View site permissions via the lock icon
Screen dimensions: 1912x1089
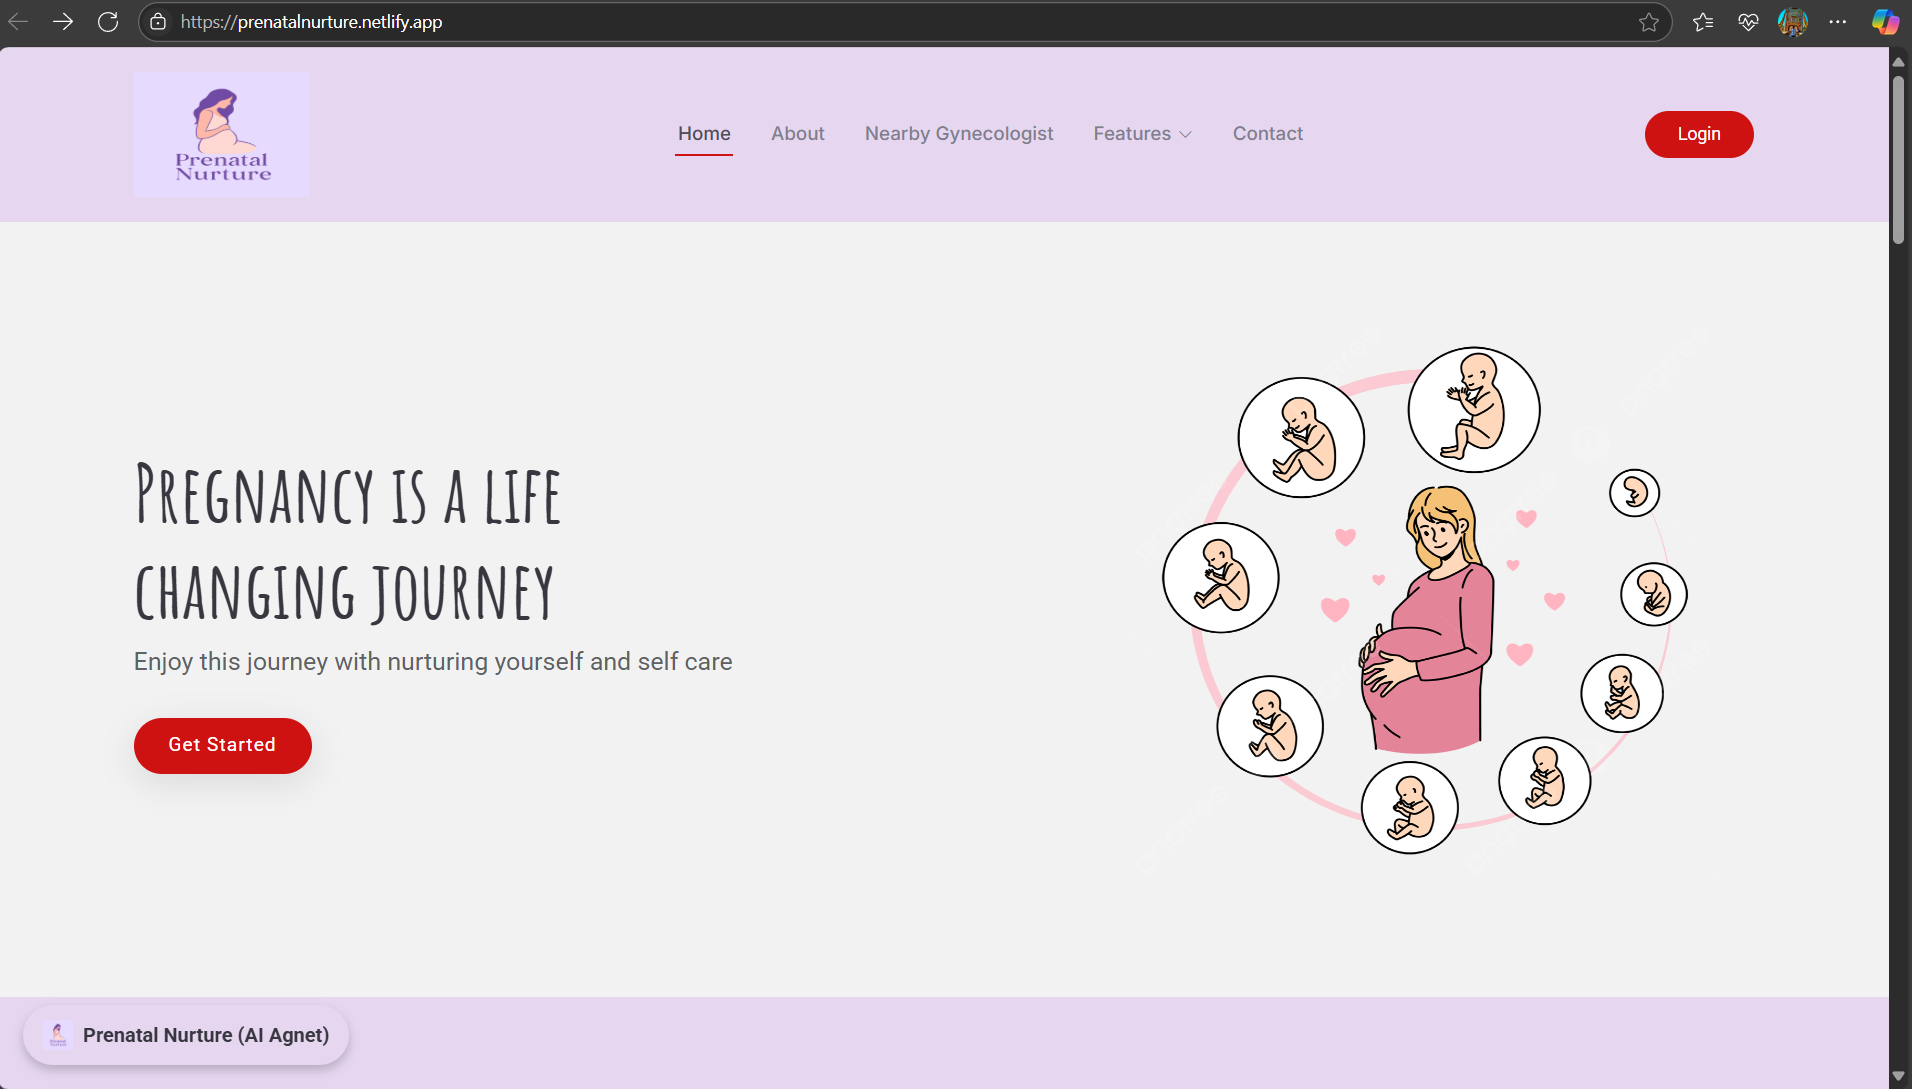(x=158, y=21)
